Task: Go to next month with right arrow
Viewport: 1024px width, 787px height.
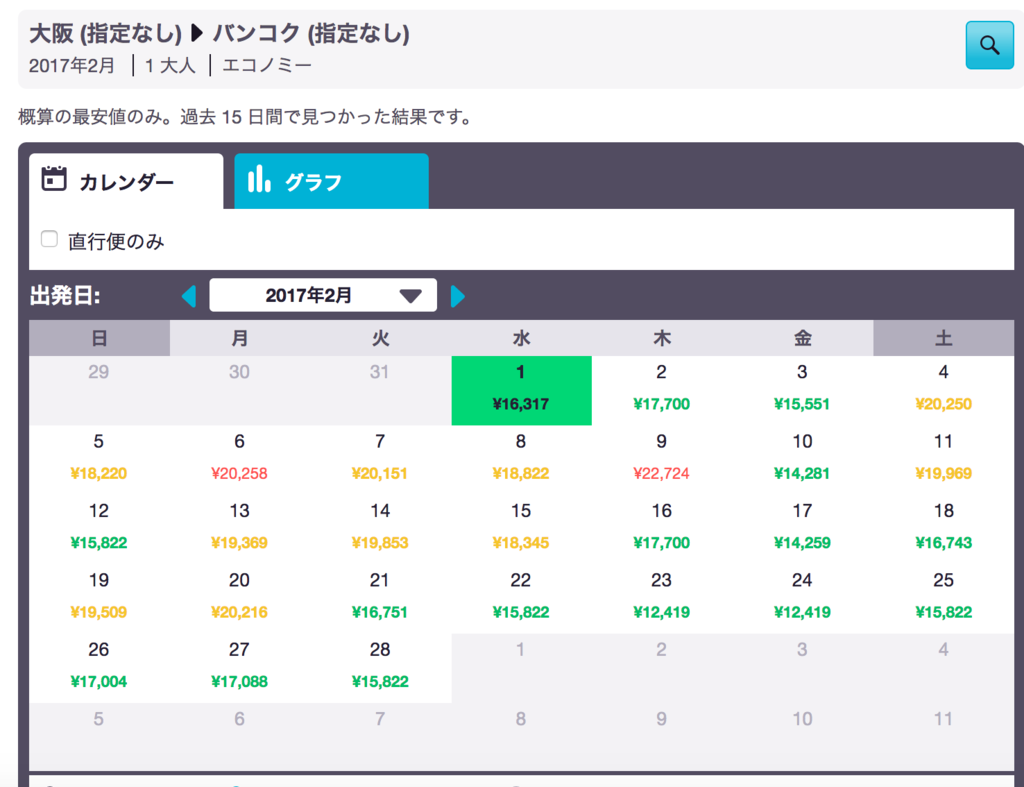Action: click(x=458, y=296)
